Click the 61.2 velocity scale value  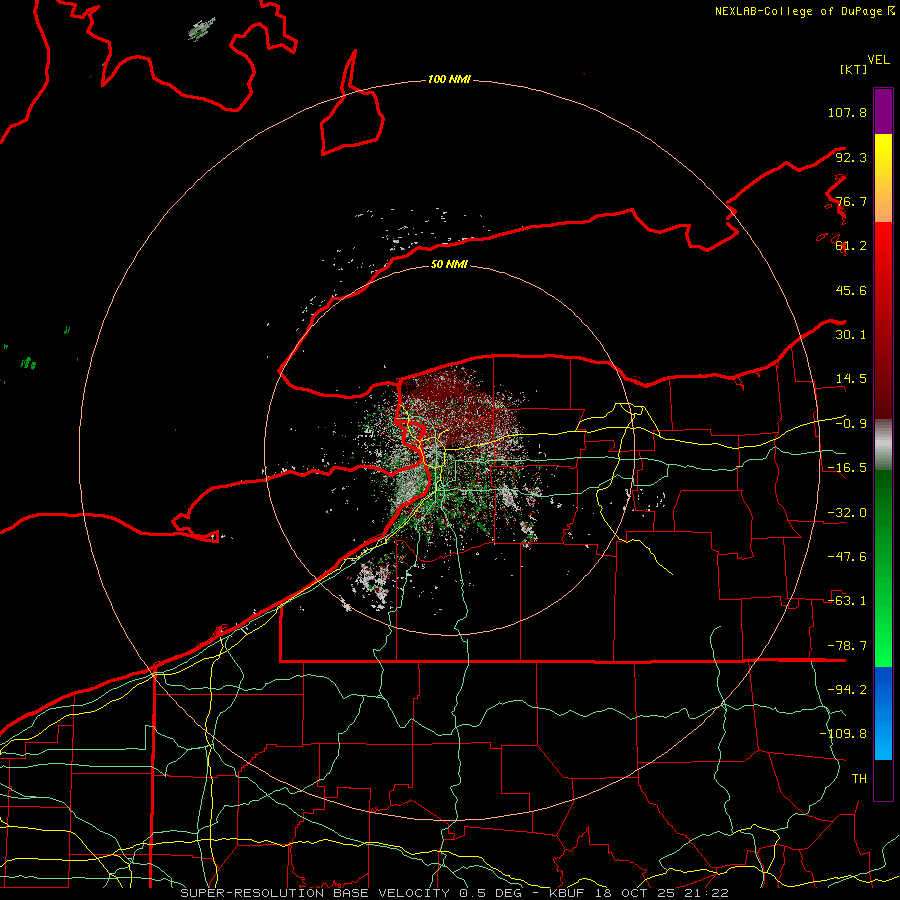tap(851, 246)
